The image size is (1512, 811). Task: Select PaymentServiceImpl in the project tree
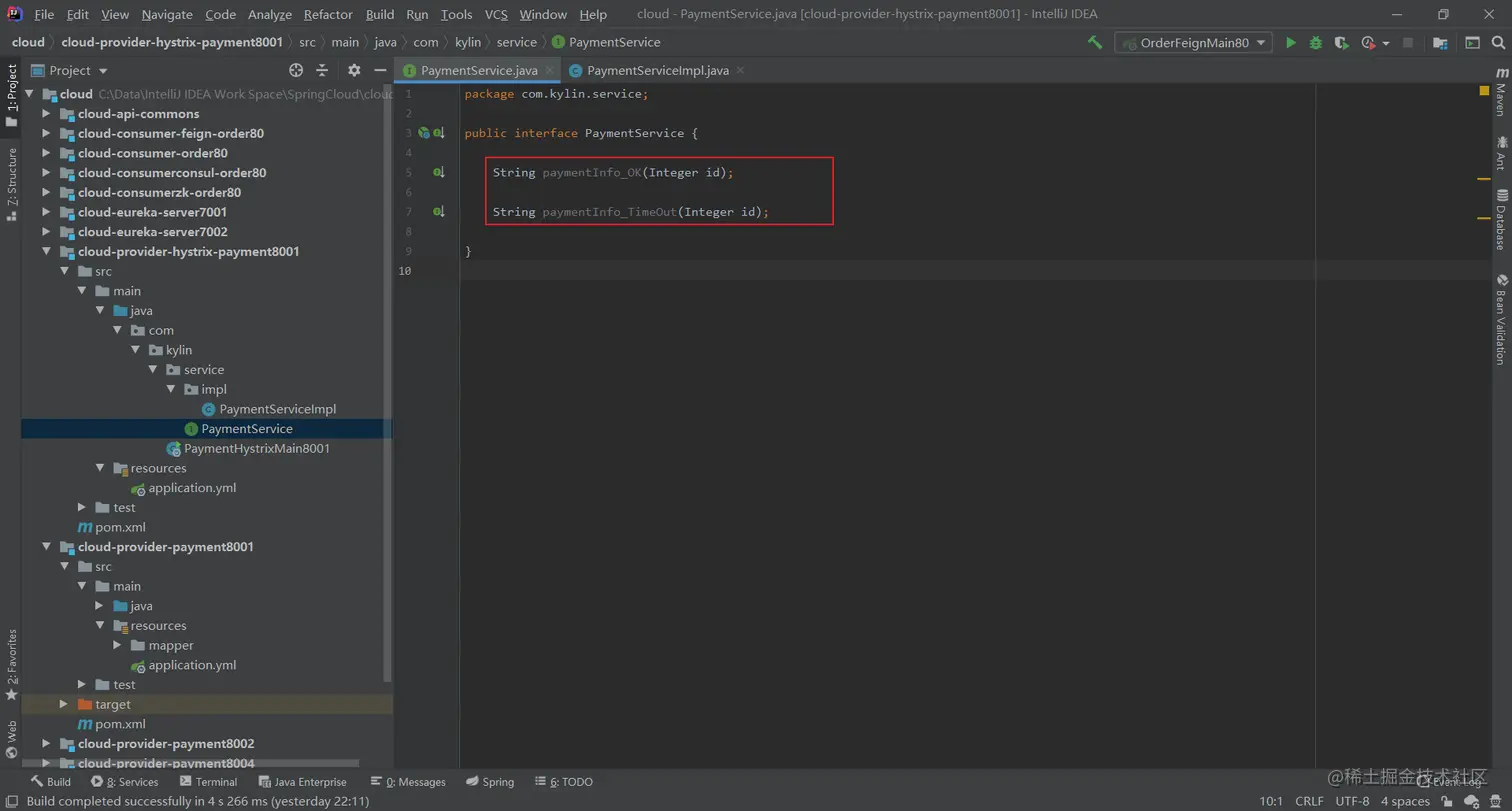tap(277, 409)
